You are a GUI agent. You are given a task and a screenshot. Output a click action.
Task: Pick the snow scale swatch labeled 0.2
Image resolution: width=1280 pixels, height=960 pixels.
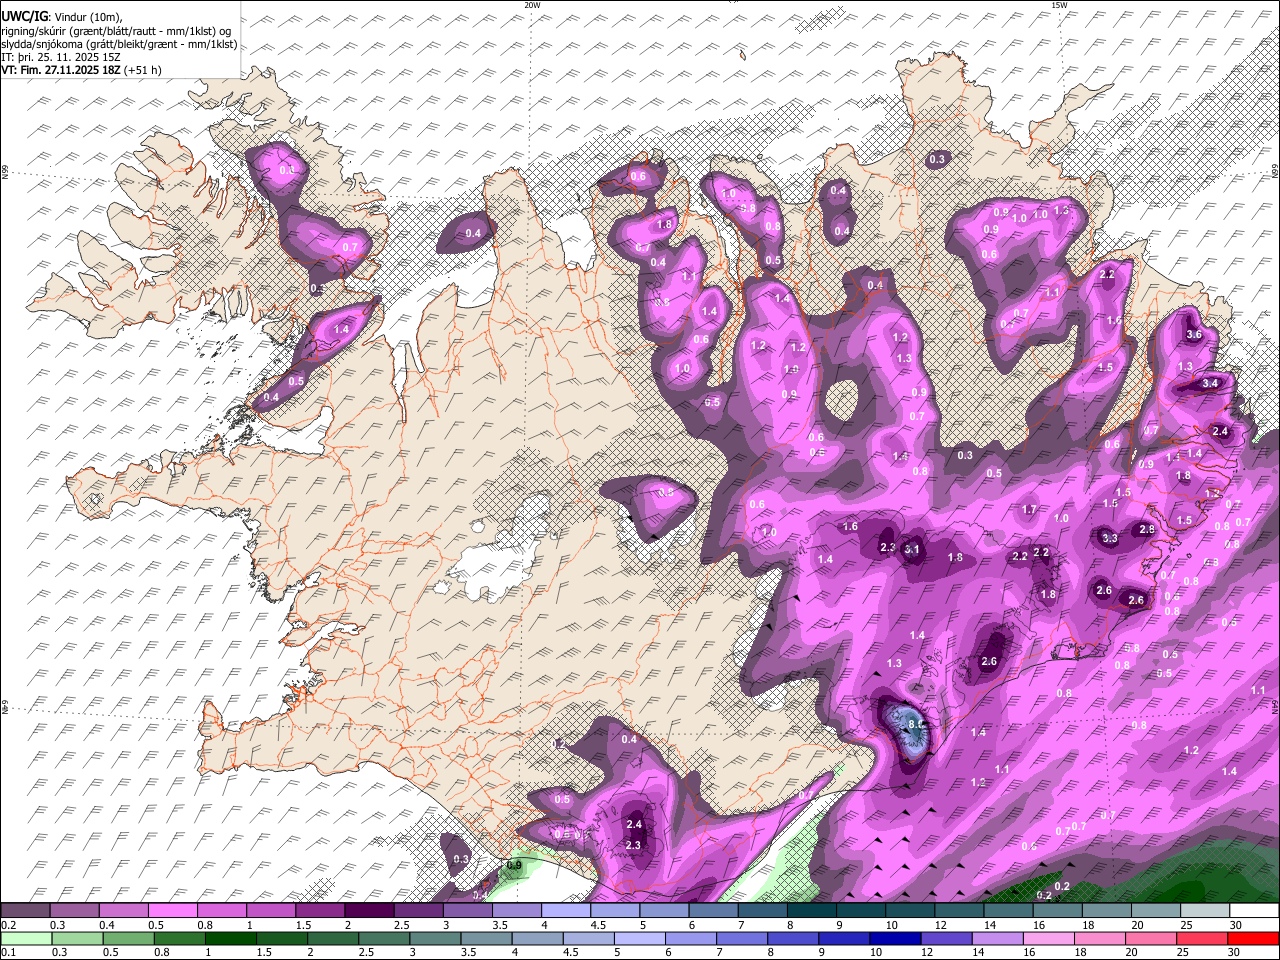click(x=25, y=911)
